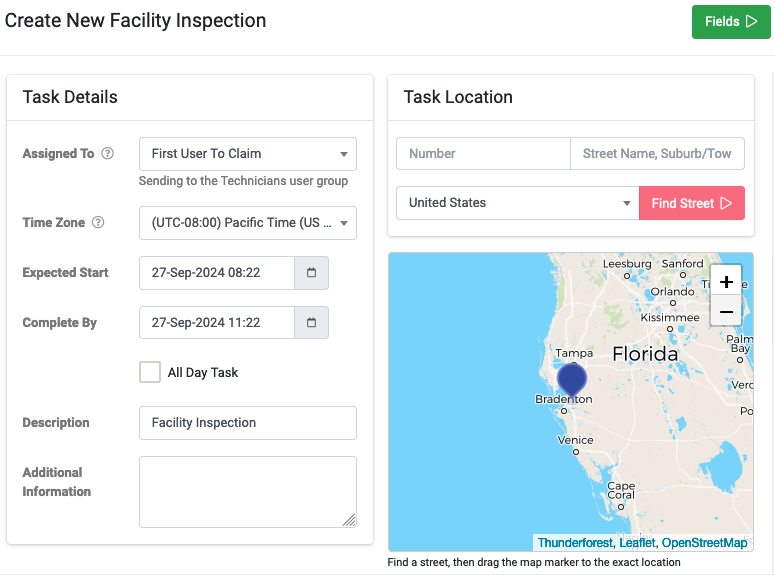The image size is (775, 583).
Task: Click the Assigned To help icon
Action: pos(107,154)
